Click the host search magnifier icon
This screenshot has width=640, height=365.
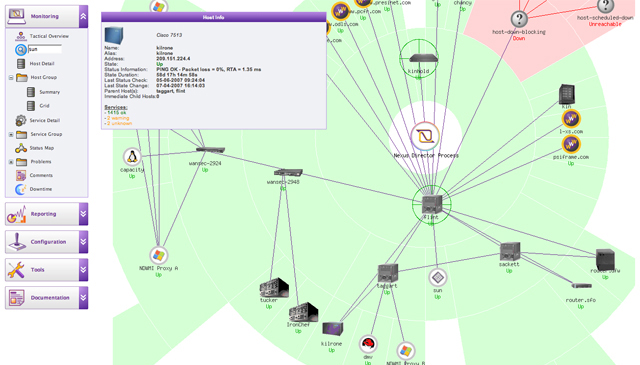(21, 49)
